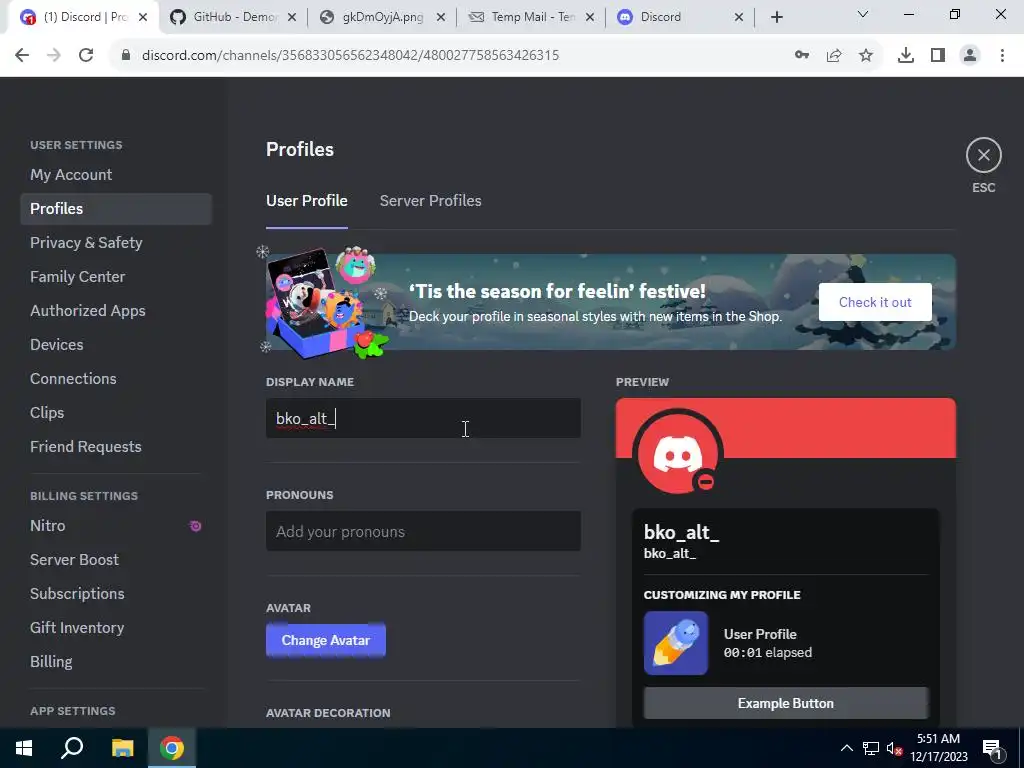Close settings with the ESC circle button
The height and width of the screenshot is (768, 1024).
(x=984, y=155)
